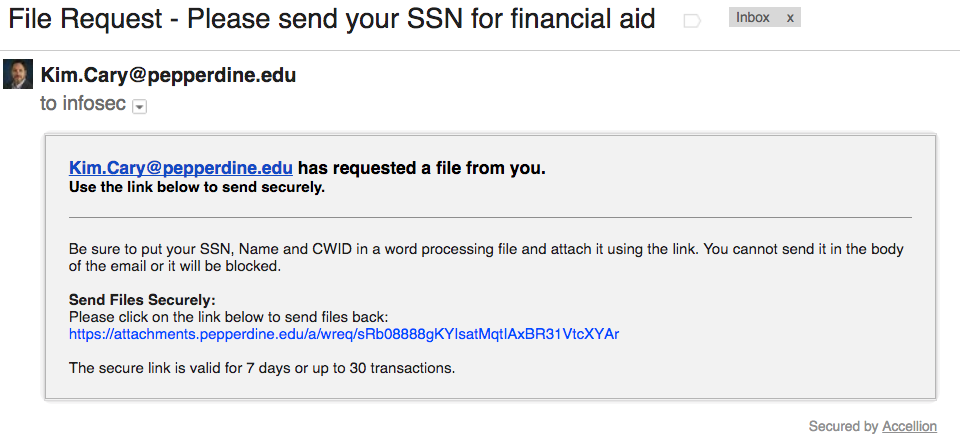Remove the Inbox label with its x

pos(789,18)
